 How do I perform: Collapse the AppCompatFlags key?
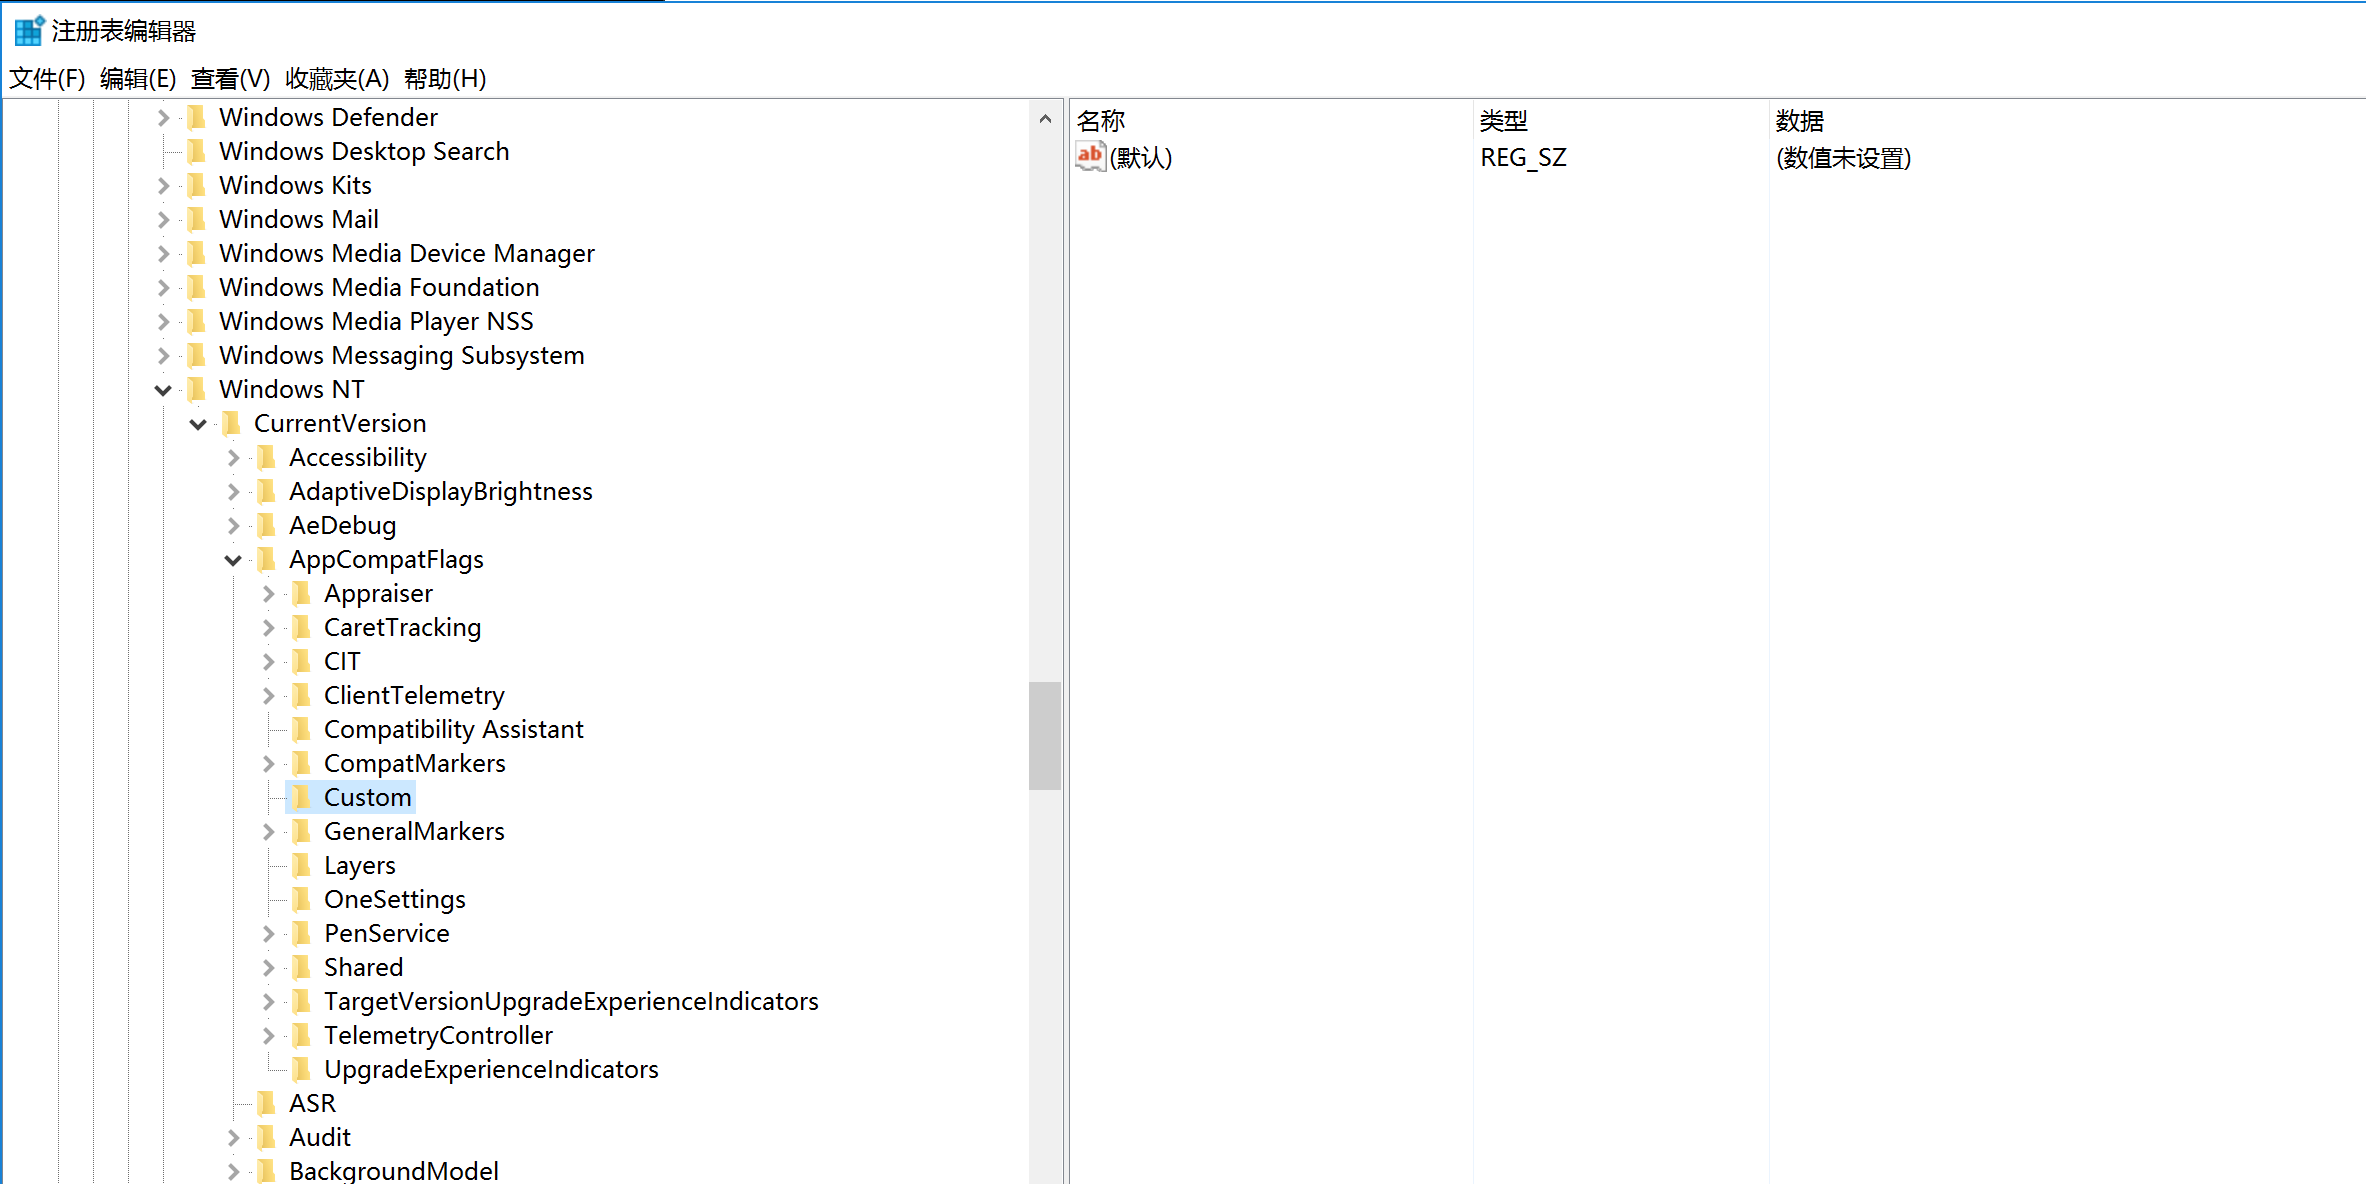tap(233, 560)
